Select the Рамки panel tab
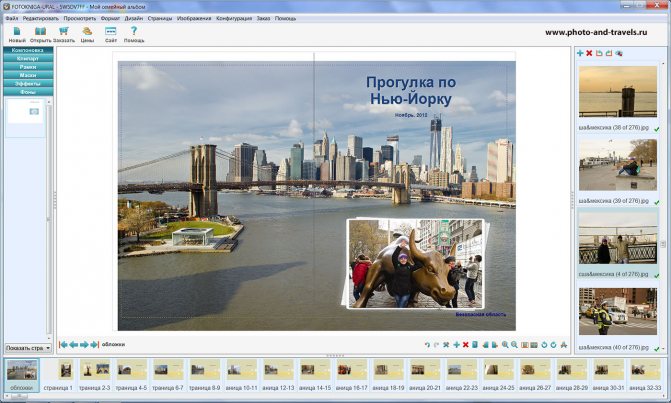The height and width of the screenshot is (403, 671). tap(28, 67)
